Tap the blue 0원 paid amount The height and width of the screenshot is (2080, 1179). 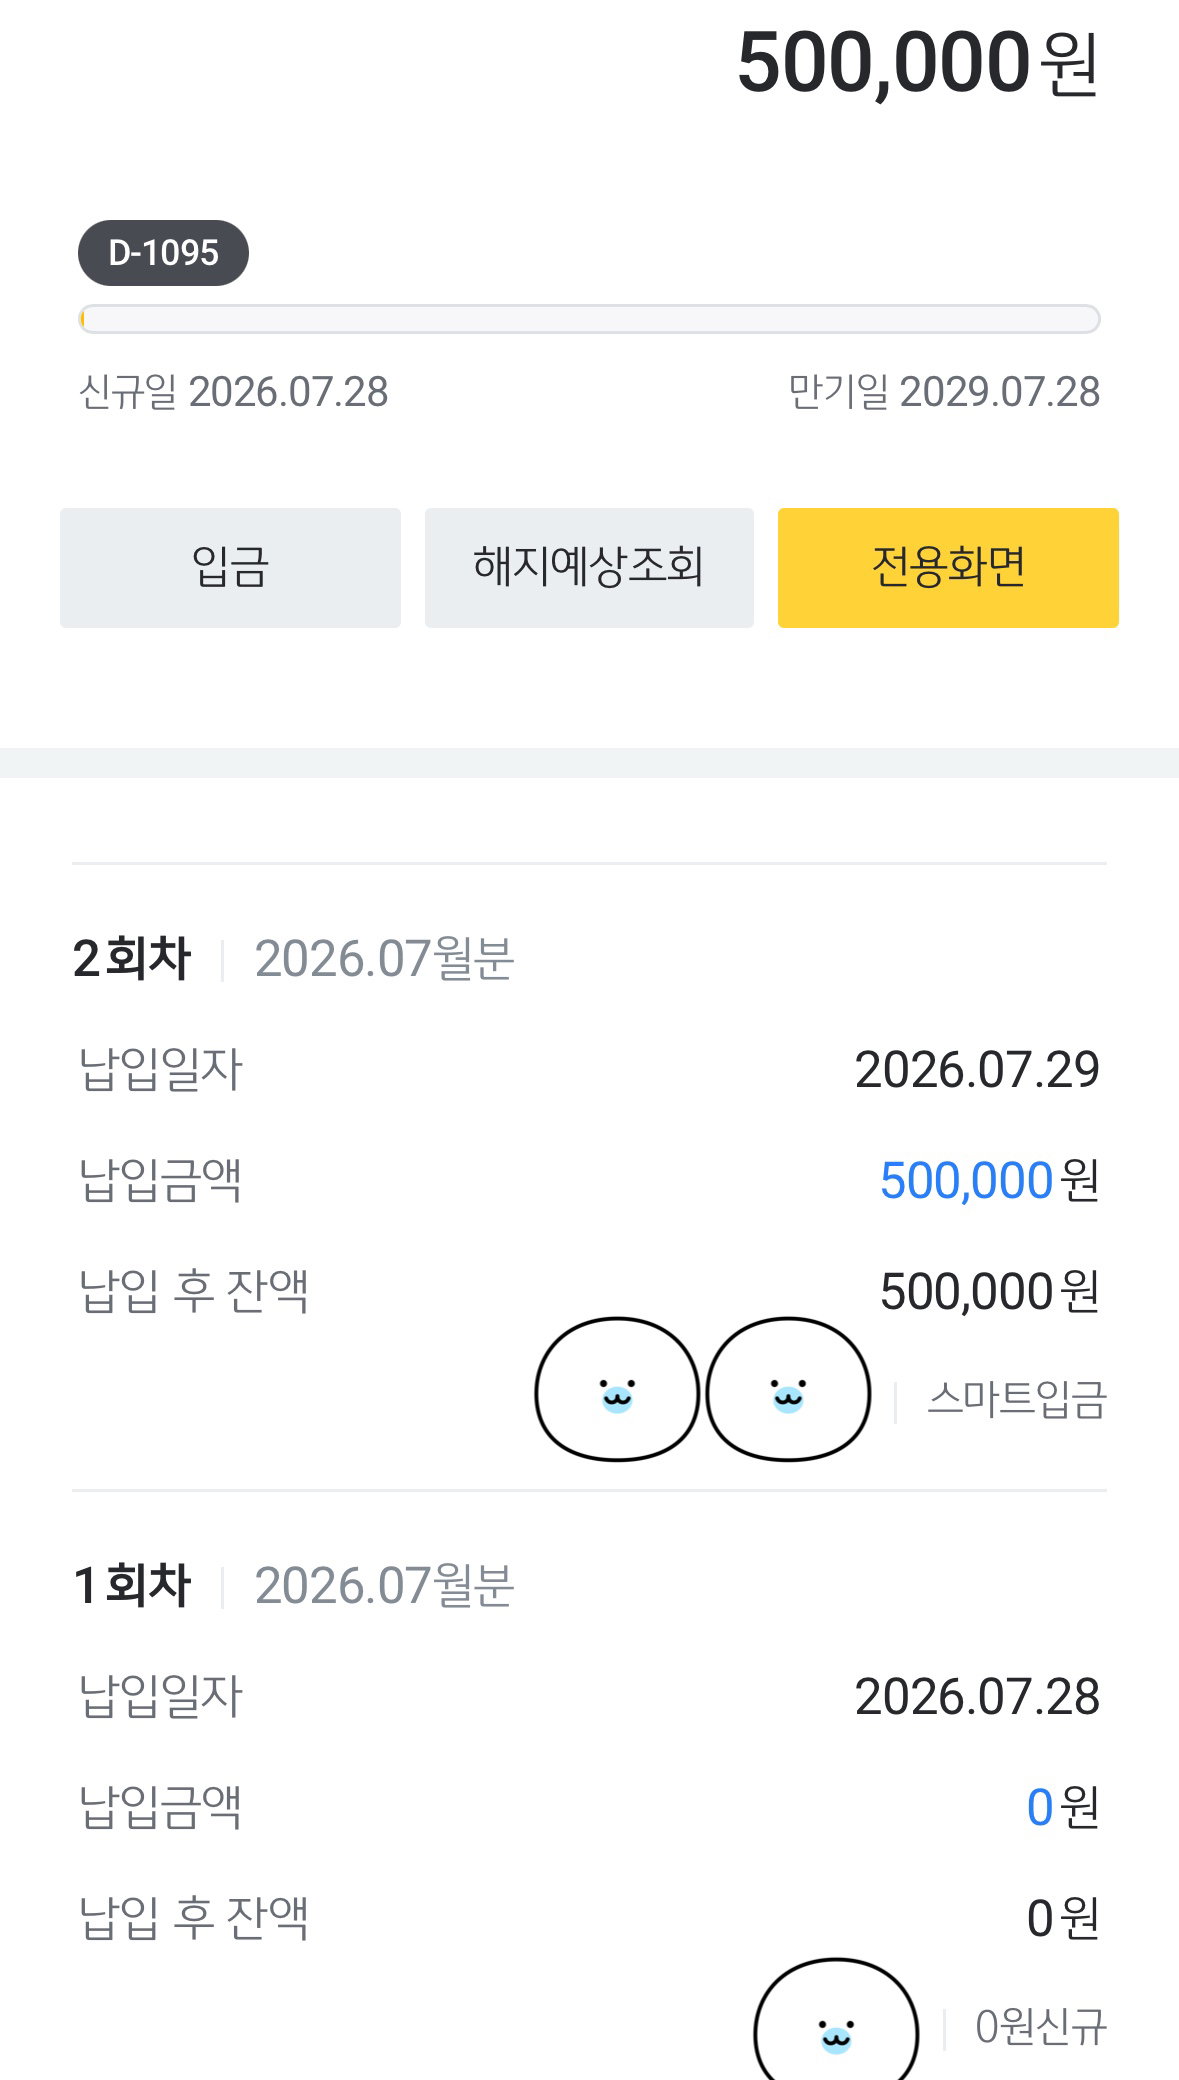coord(1063,1807)
